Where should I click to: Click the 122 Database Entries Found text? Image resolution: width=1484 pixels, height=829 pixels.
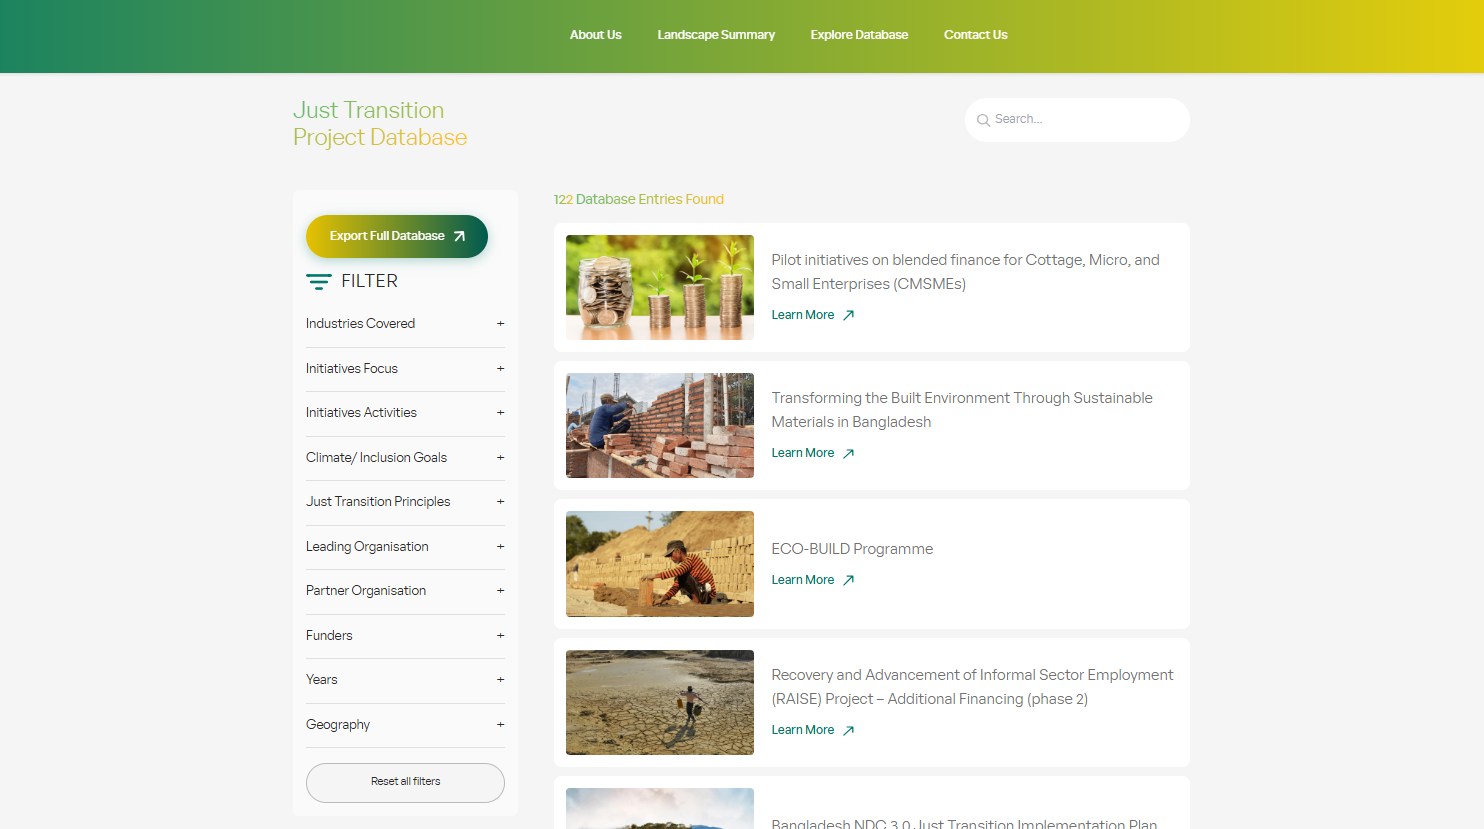tap(639, 200)
